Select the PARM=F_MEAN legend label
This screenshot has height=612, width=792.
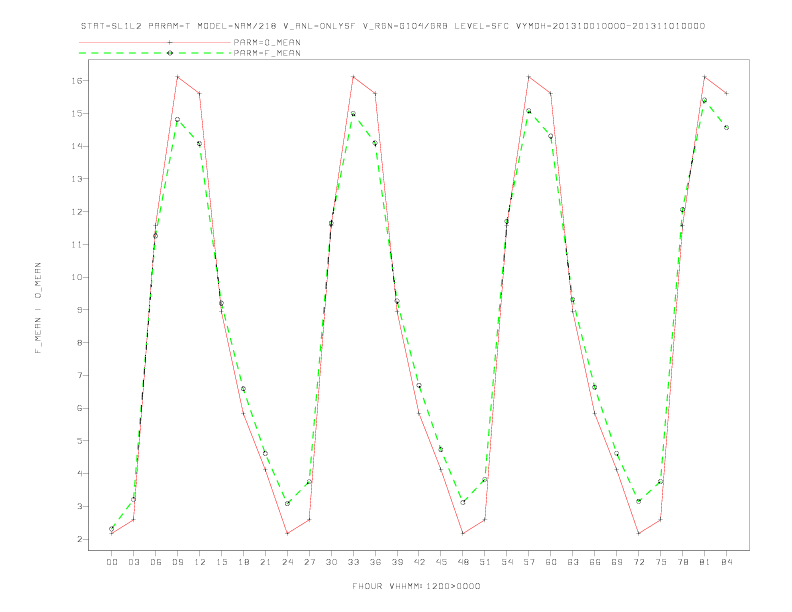click(x=267, y=53)
